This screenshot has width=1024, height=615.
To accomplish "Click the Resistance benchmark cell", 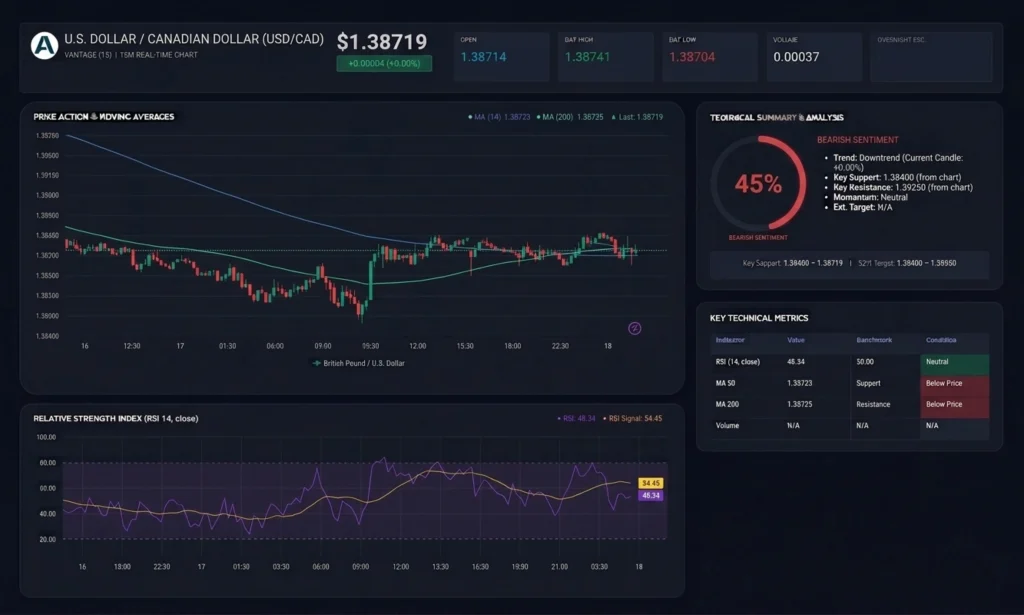I will click(873, 404).
